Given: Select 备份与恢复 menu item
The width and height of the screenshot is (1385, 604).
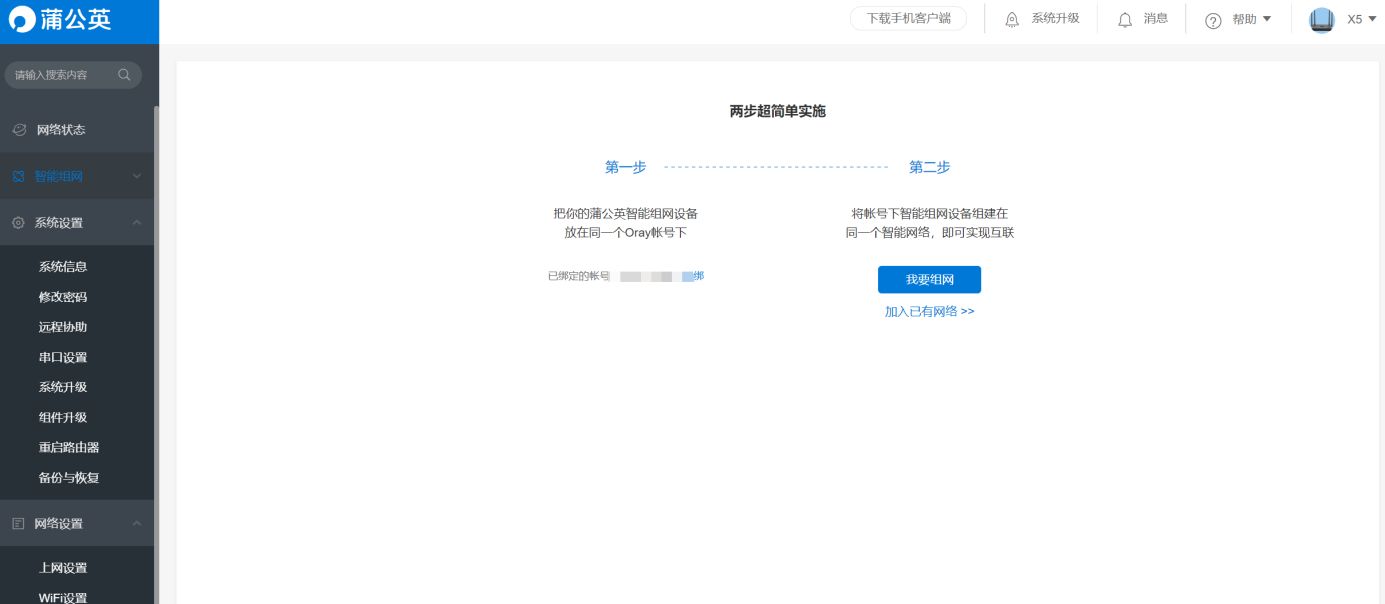Looking at the screenshot, I should (x=69, y=478).
